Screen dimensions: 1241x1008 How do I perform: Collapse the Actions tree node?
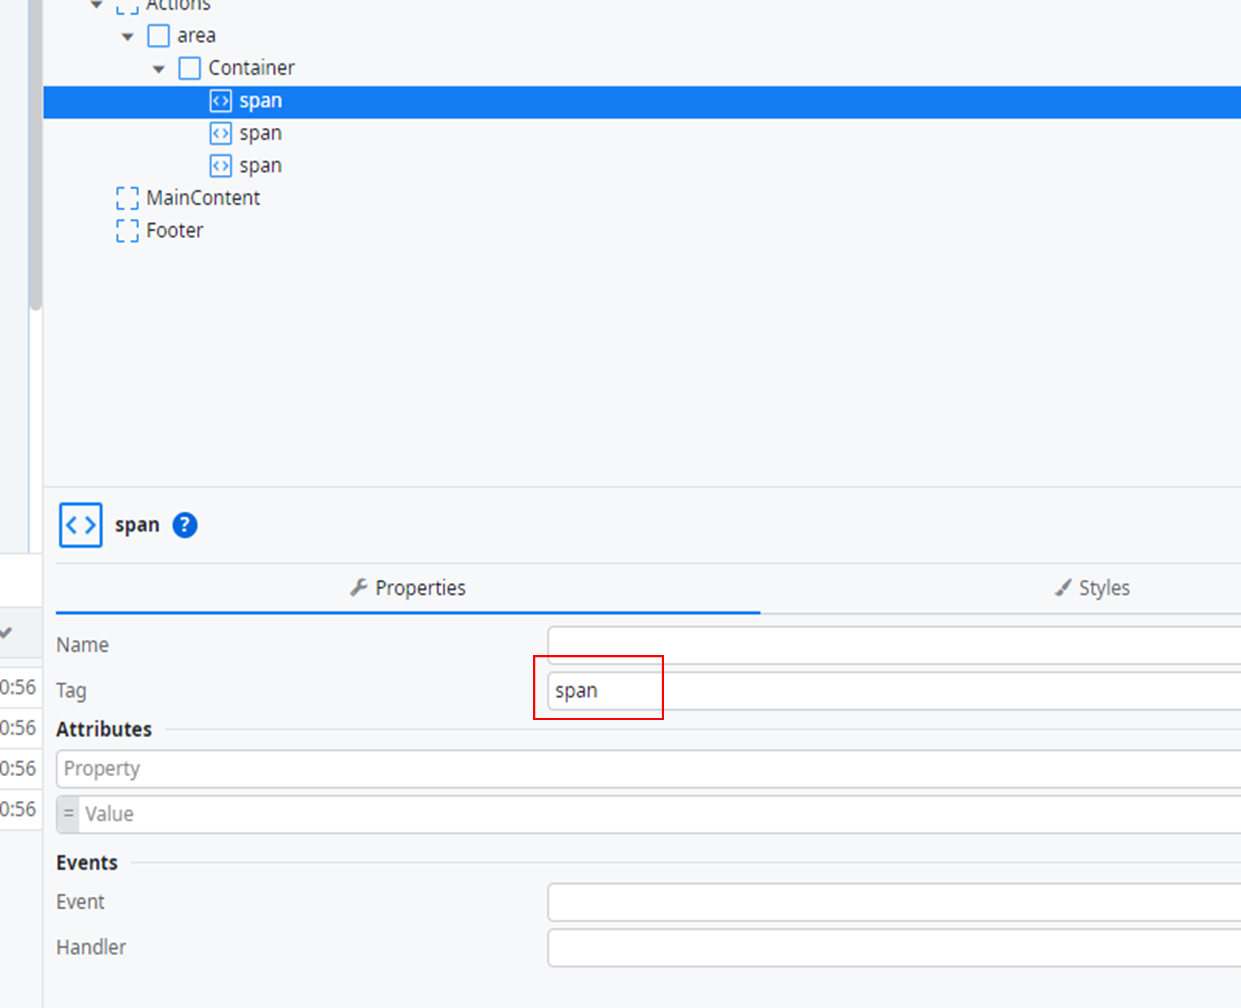point(95,5)
